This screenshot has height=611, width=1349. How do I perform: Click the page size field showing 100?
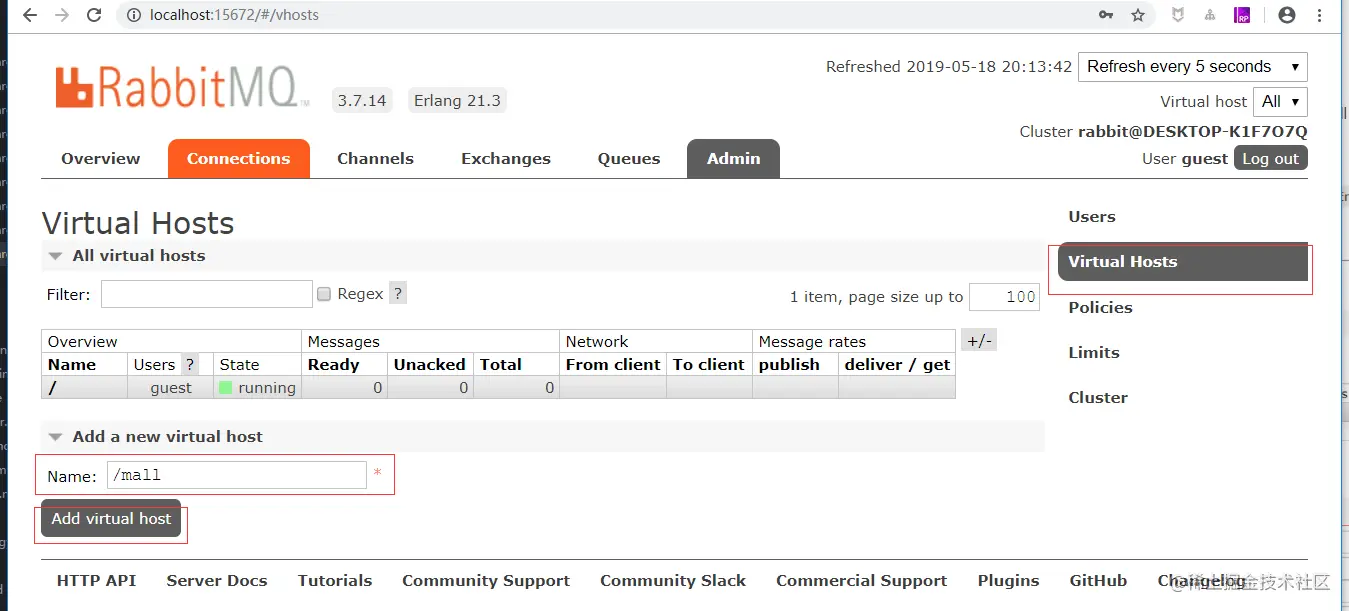pyautogui.click(x=1004, y=297)
